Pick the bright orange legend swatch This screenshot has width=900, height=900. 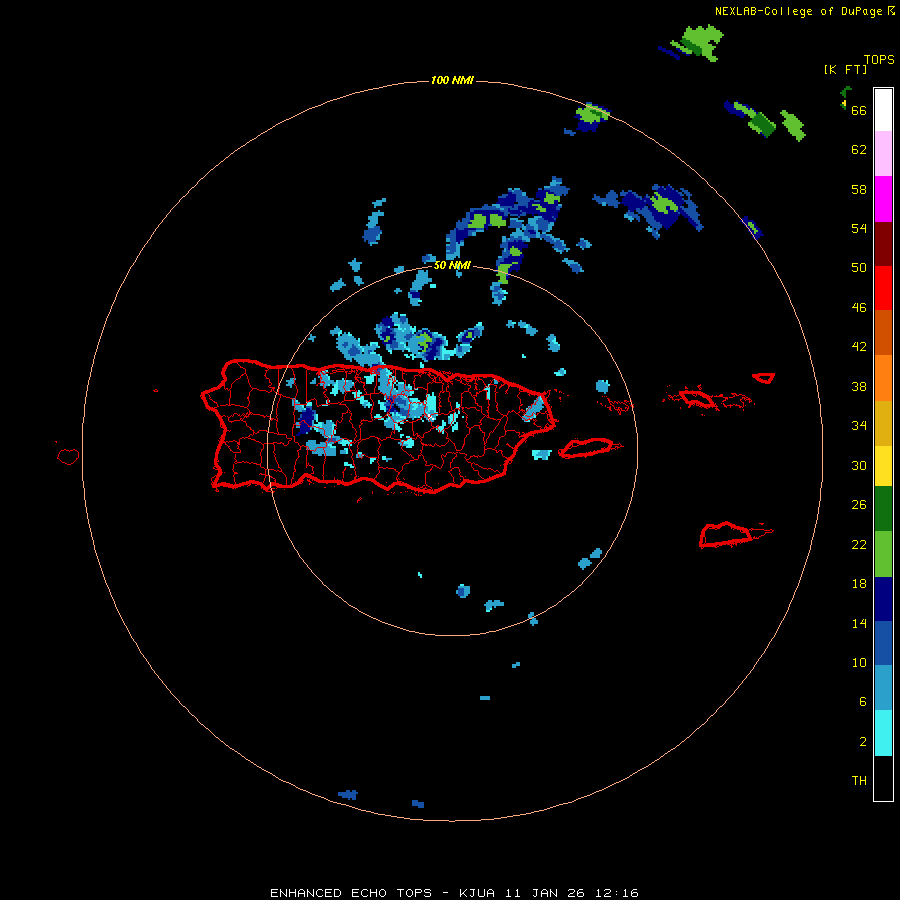pyautogui.click(x=883, y=378)
